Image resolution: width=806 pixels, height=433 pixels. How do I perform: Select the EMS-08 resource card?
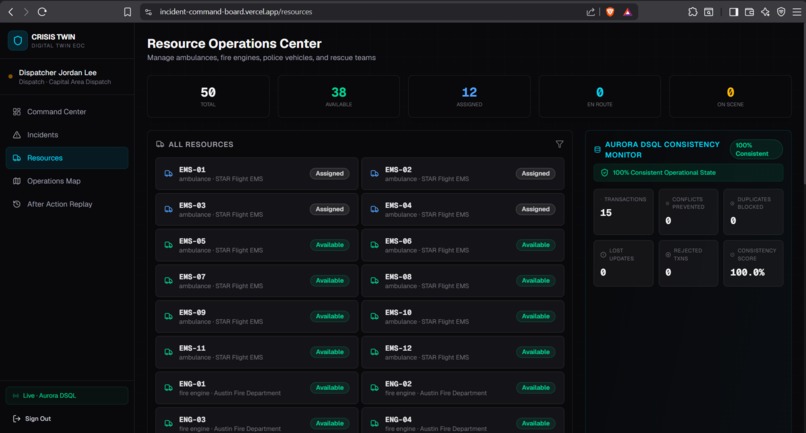tap(463, 281)
